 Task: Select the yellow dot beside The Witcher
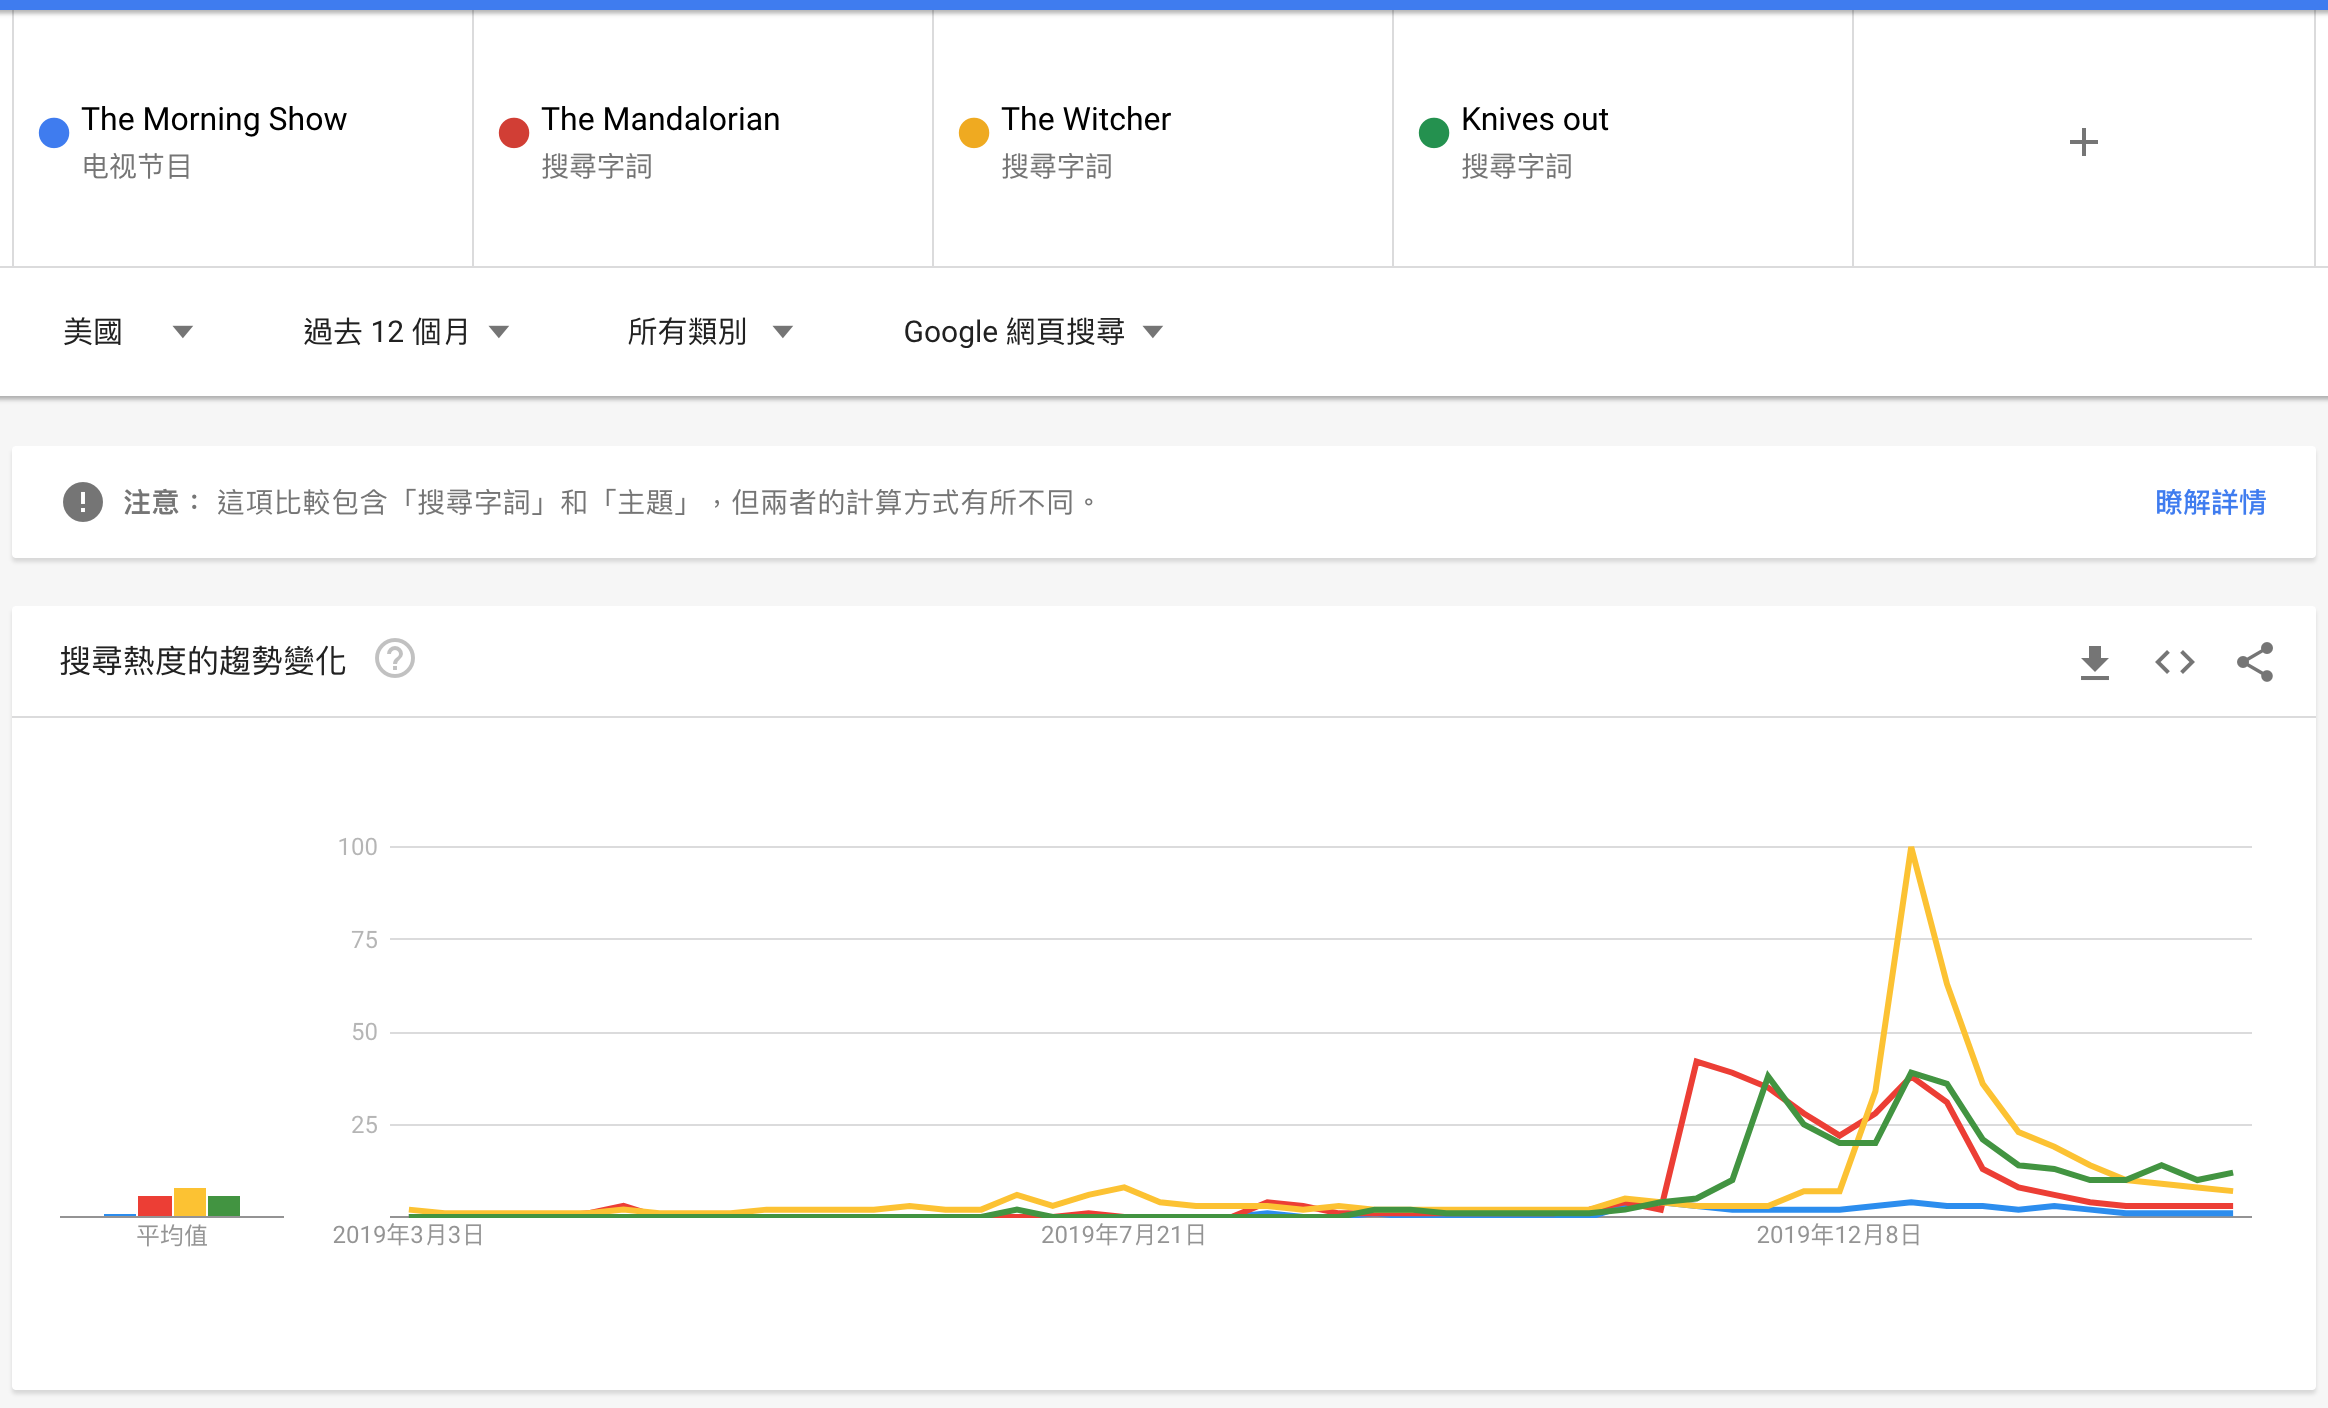click(x=974, y=132)
